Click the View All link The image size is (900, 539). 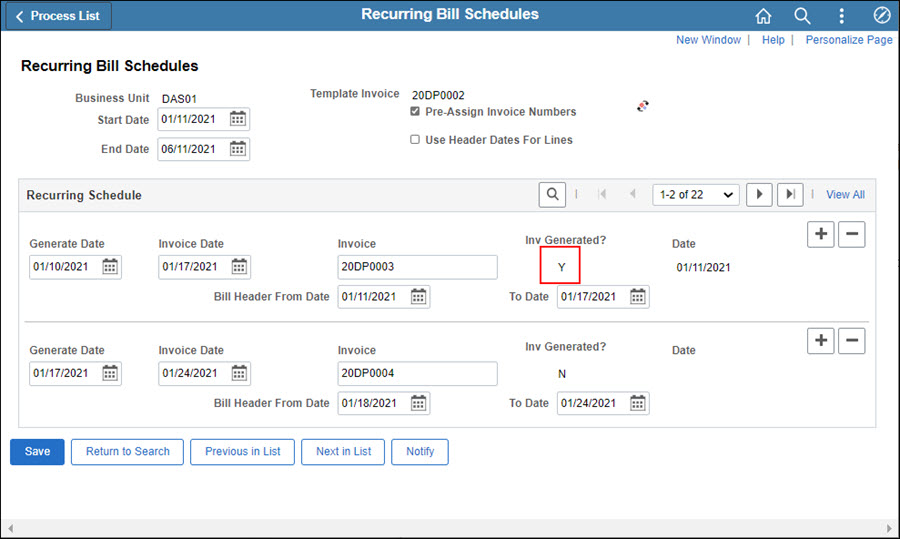845,195
